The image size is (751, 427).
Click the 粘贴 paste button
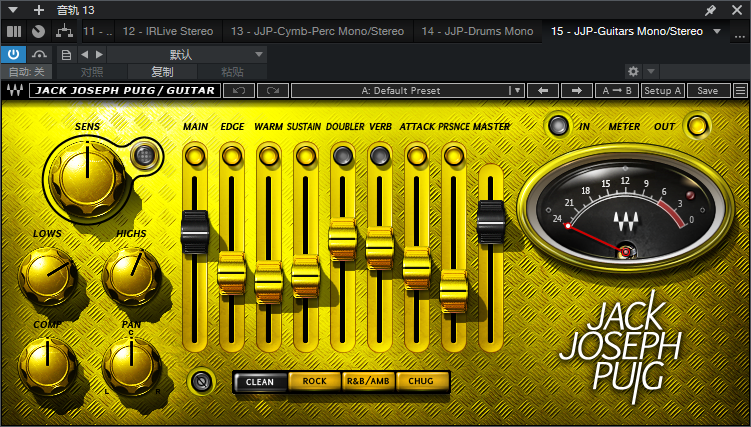(x=232, y=72)
